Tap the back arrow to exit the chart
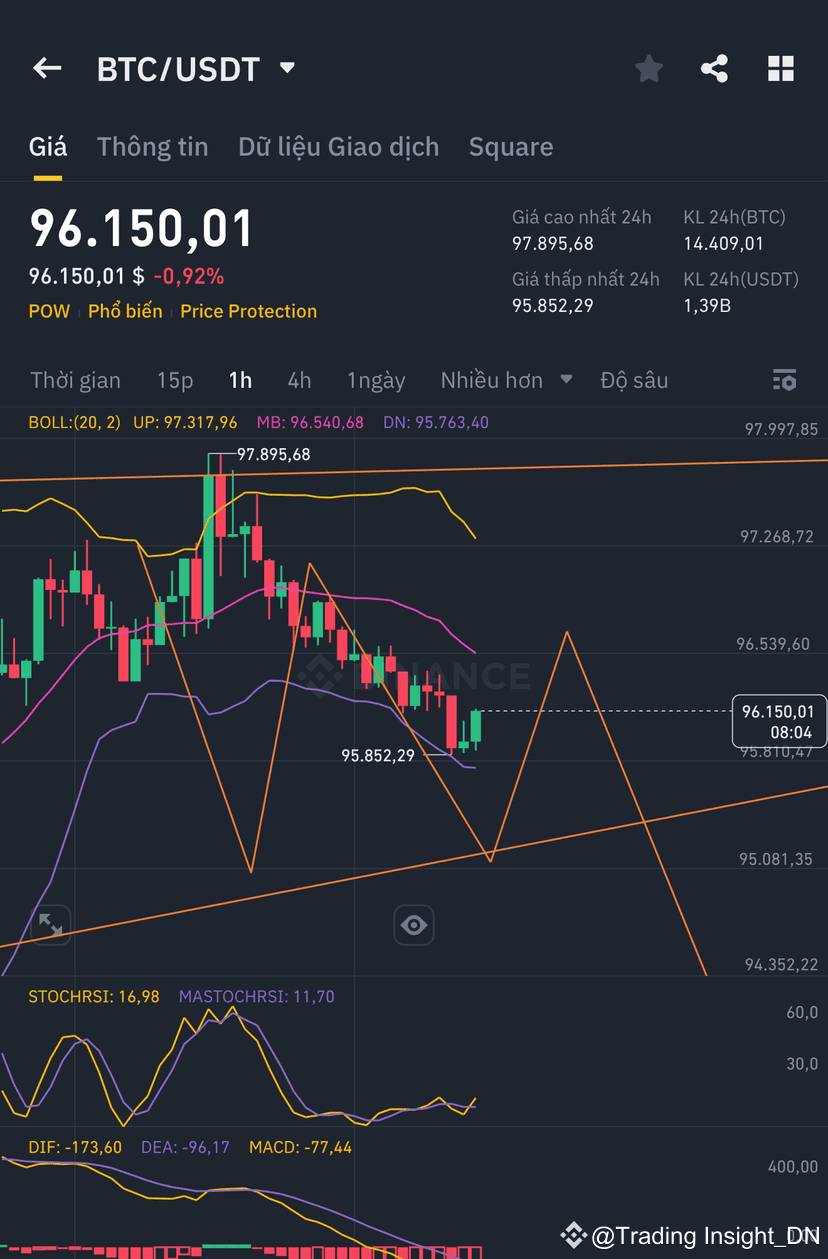The width and height of the screenshot is (828, 1259). [x=46, y=68]
